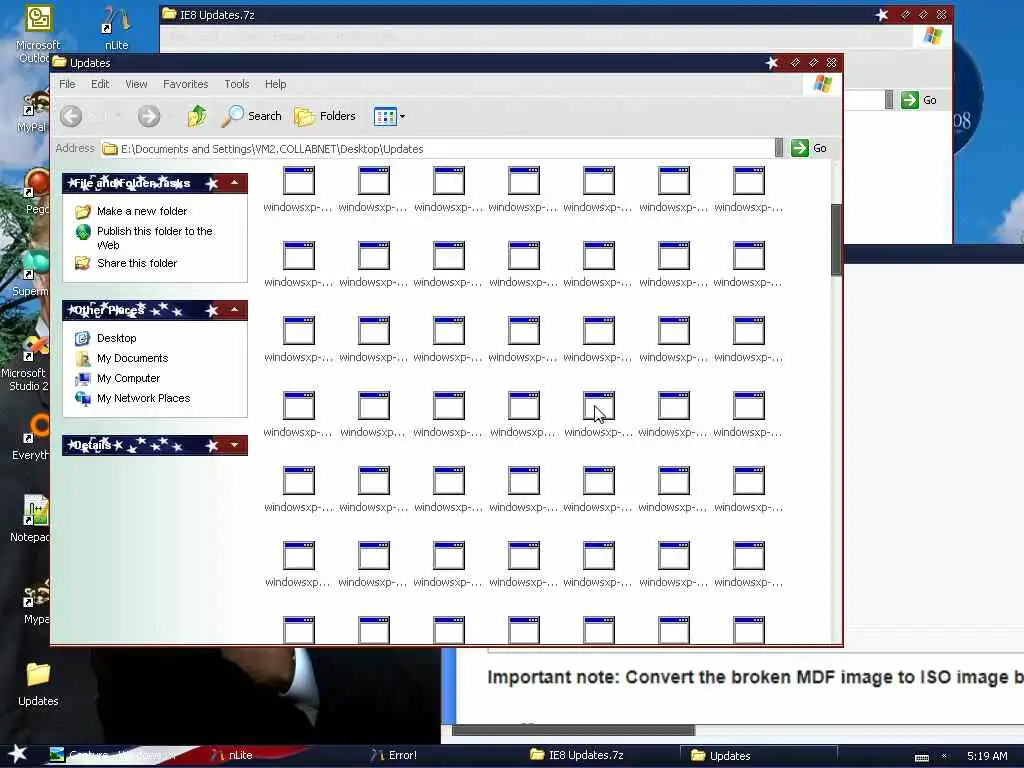Viewport: 1024px width, 768px height.
Task: Open the Tools menu
Action: click(x=236, y=84)
